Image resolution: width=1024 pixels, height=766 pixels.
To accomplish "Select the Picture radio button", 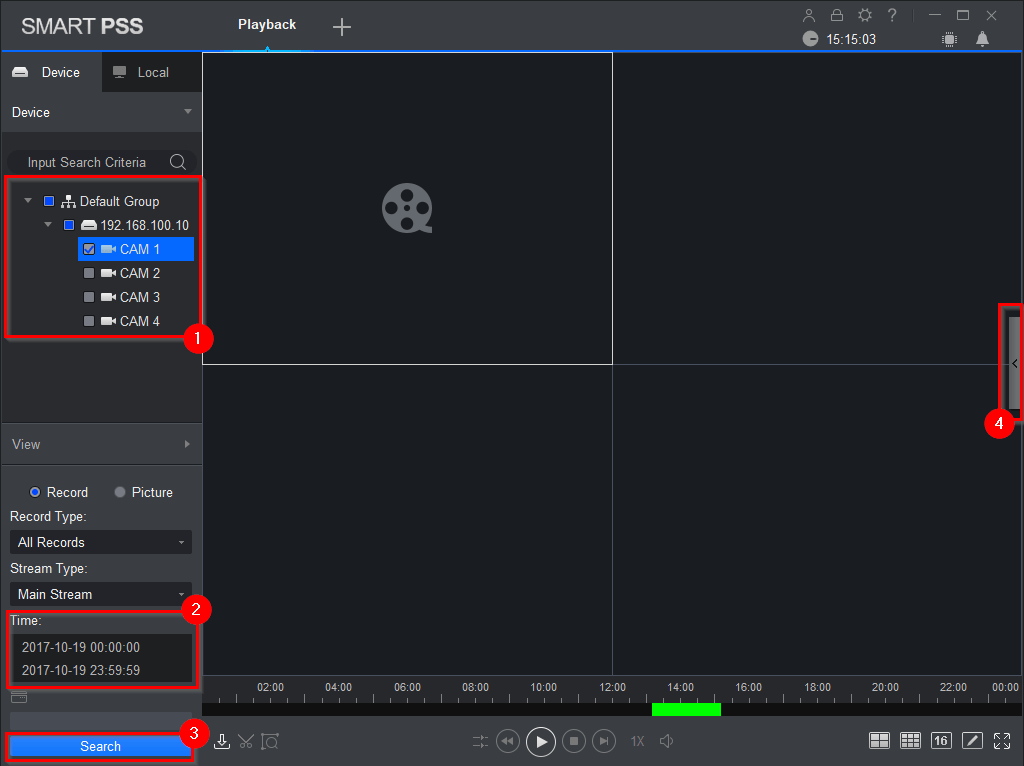I will coord(120,492).
